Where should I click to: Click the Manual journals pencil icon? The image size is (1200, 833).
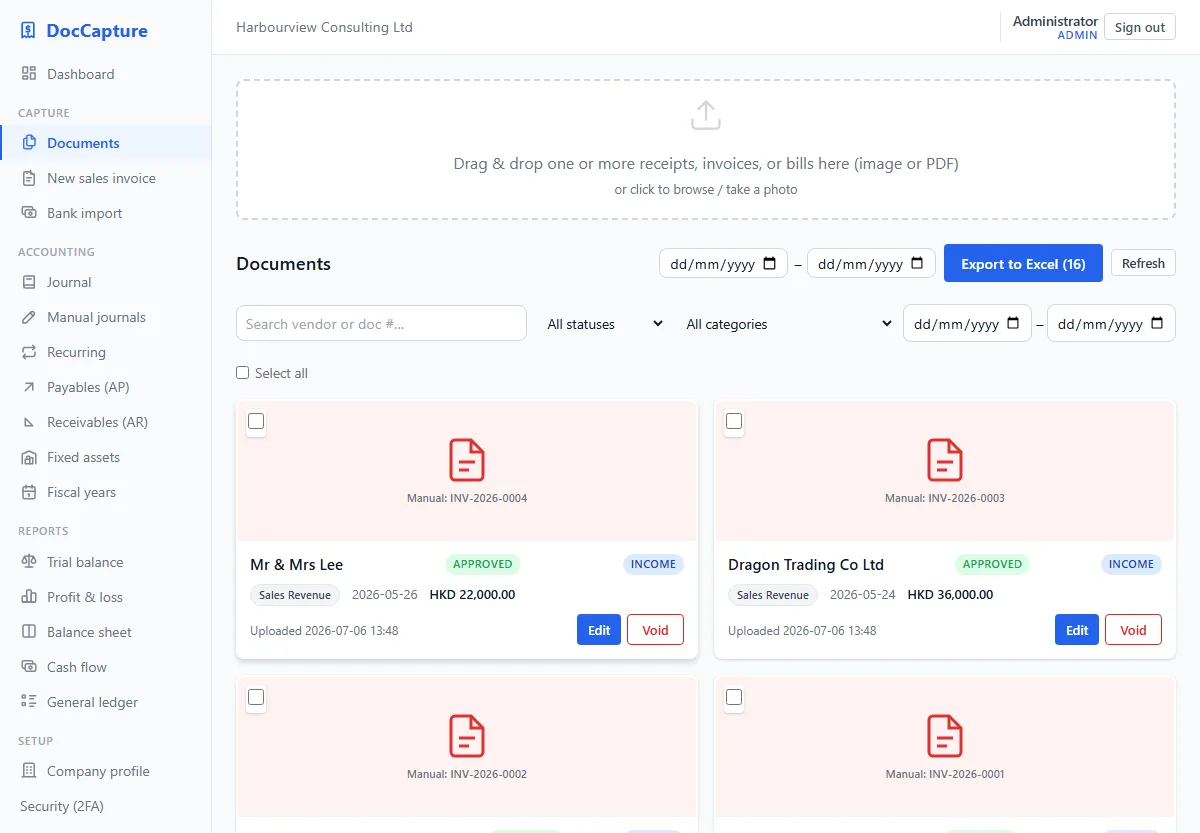click(29, 317)
